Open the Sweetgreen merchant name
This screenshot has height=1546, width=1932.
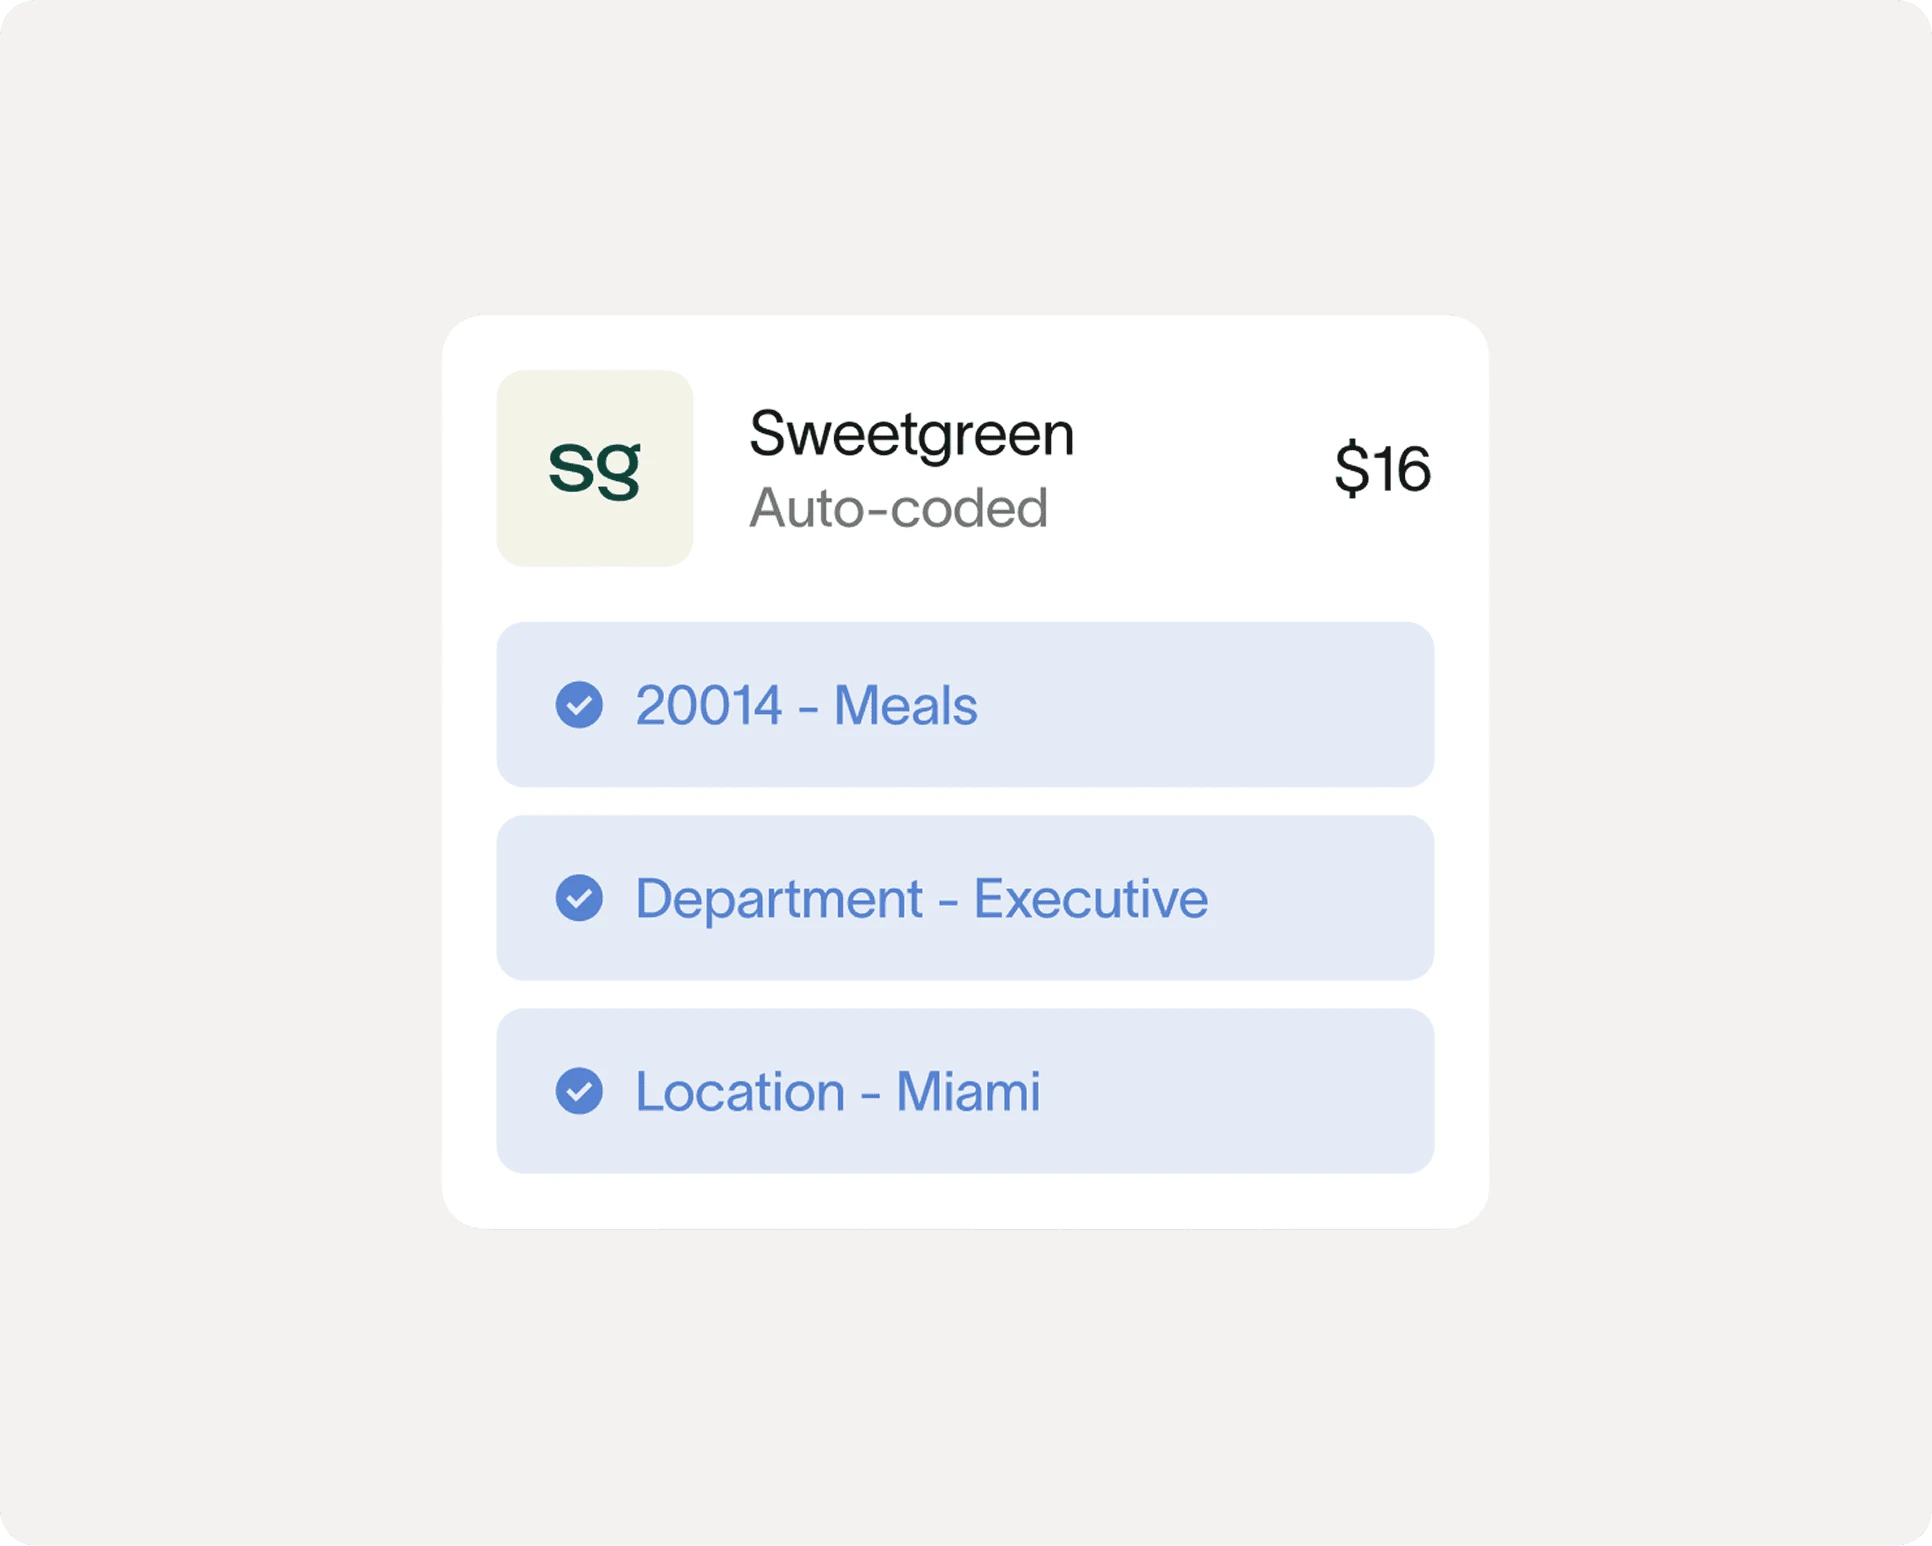point(911,434)
